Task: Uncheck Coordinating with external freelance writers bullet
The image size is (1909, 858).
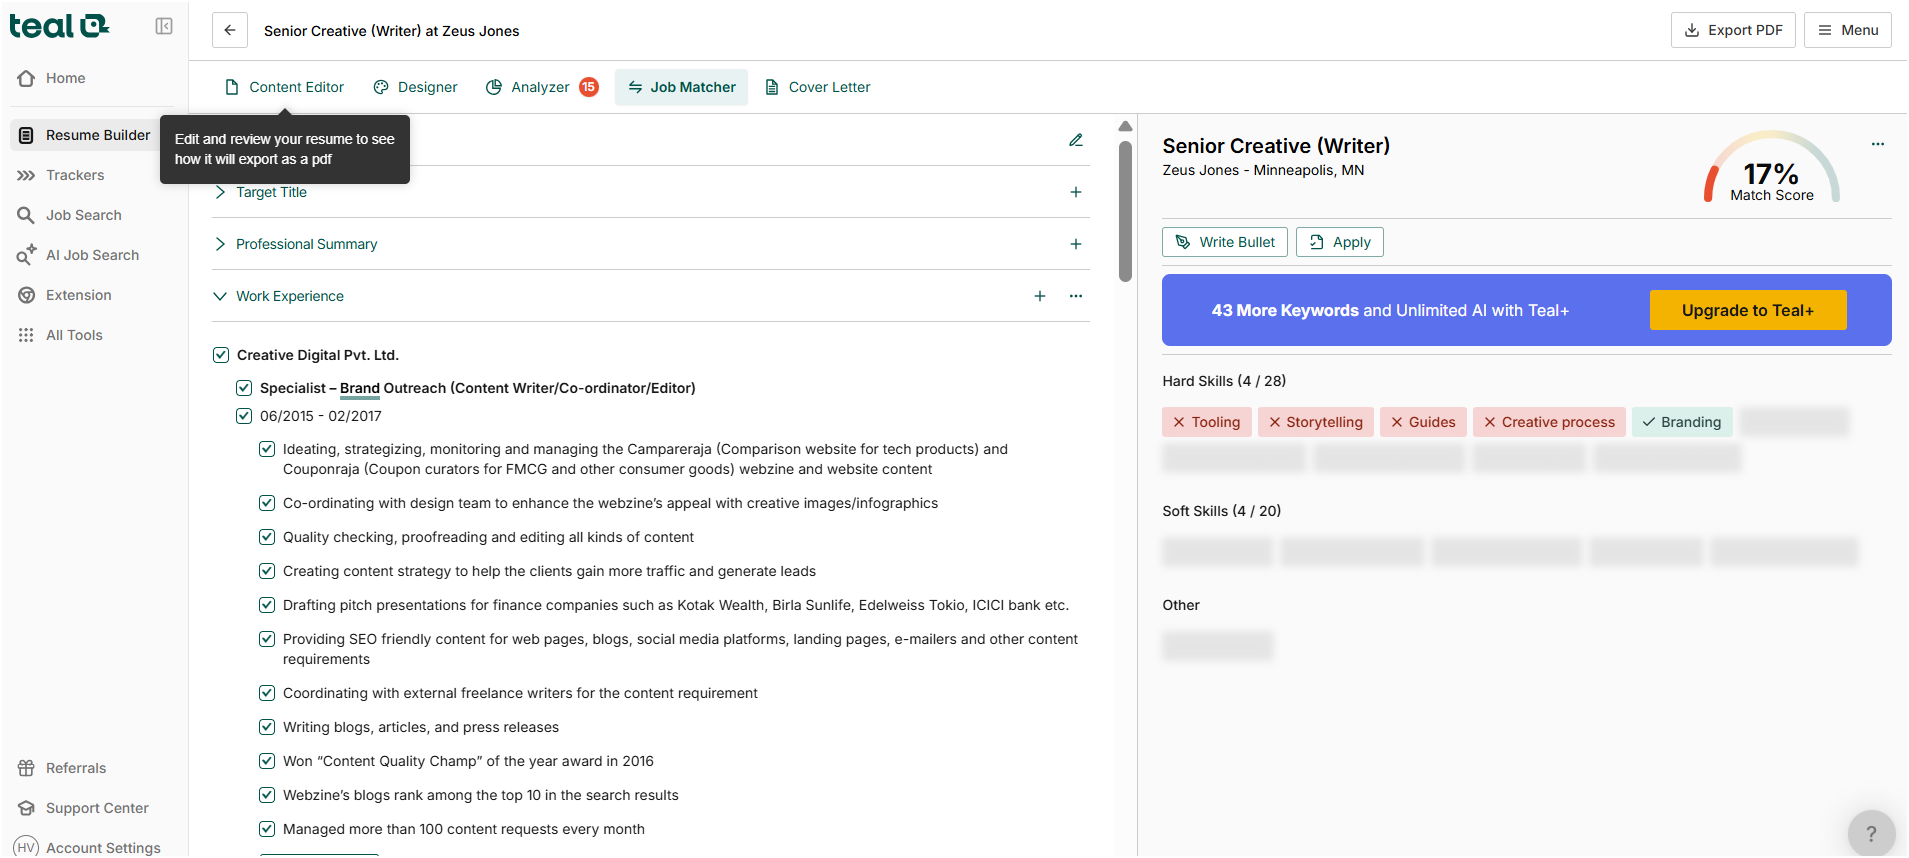Action: 267,693
